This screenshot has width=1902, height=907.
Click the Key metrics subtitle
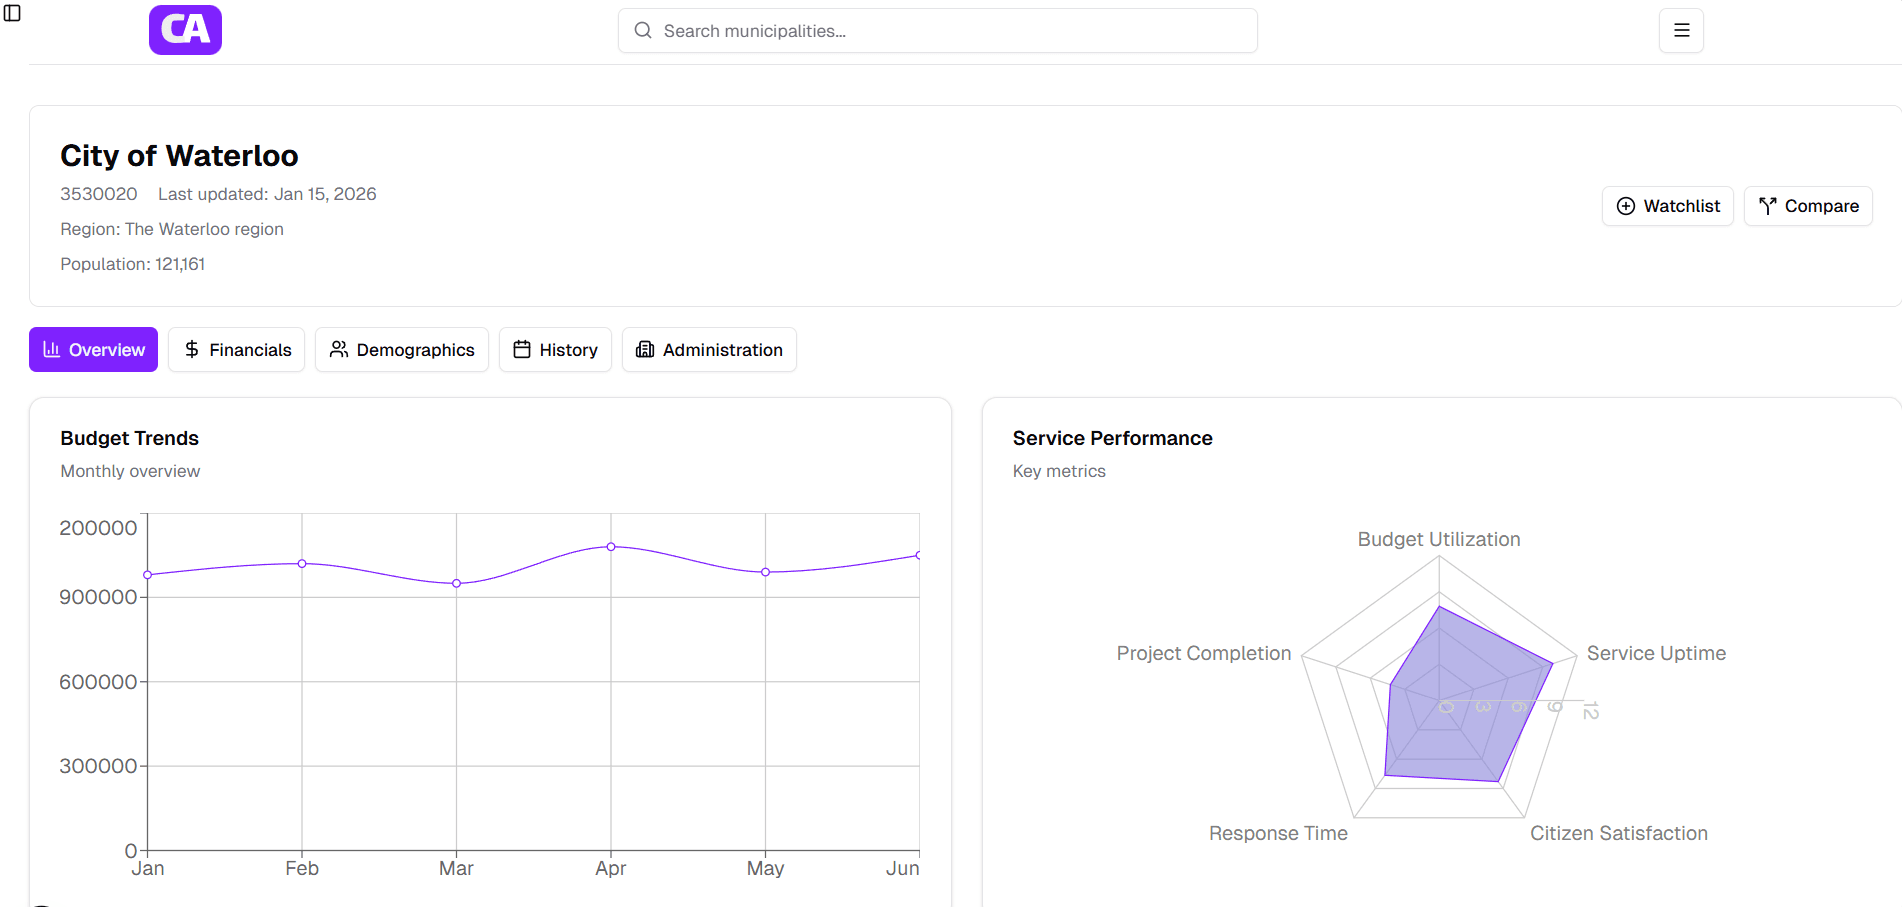(1059, 471)
